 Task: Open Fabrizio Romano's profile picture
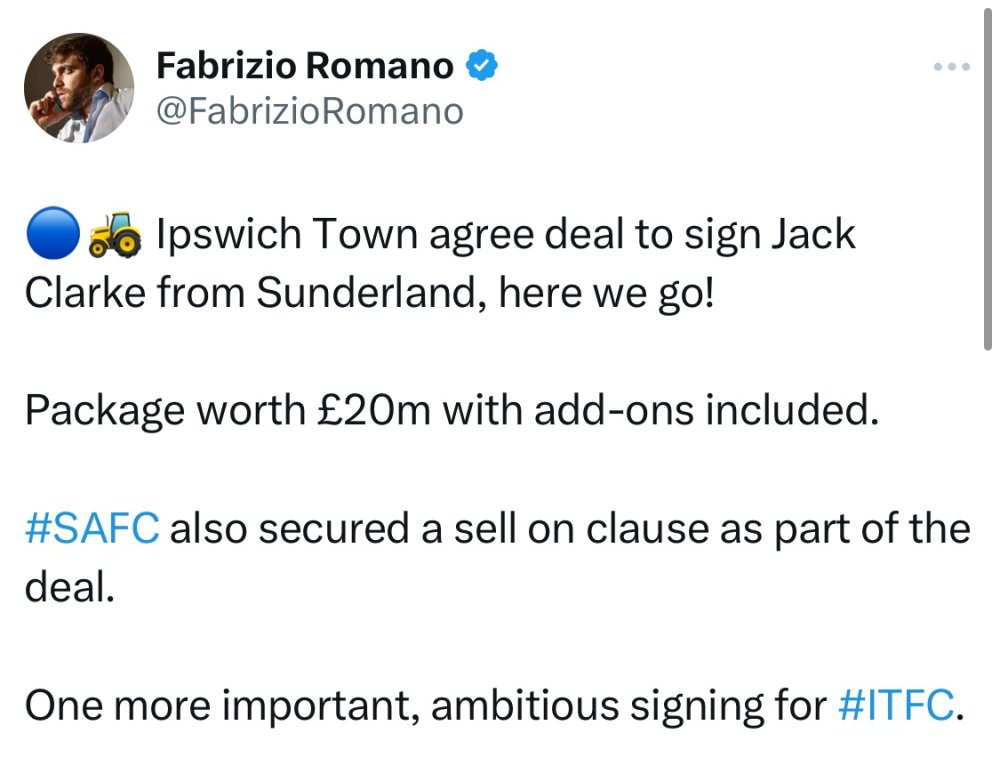tap(79, 88)
